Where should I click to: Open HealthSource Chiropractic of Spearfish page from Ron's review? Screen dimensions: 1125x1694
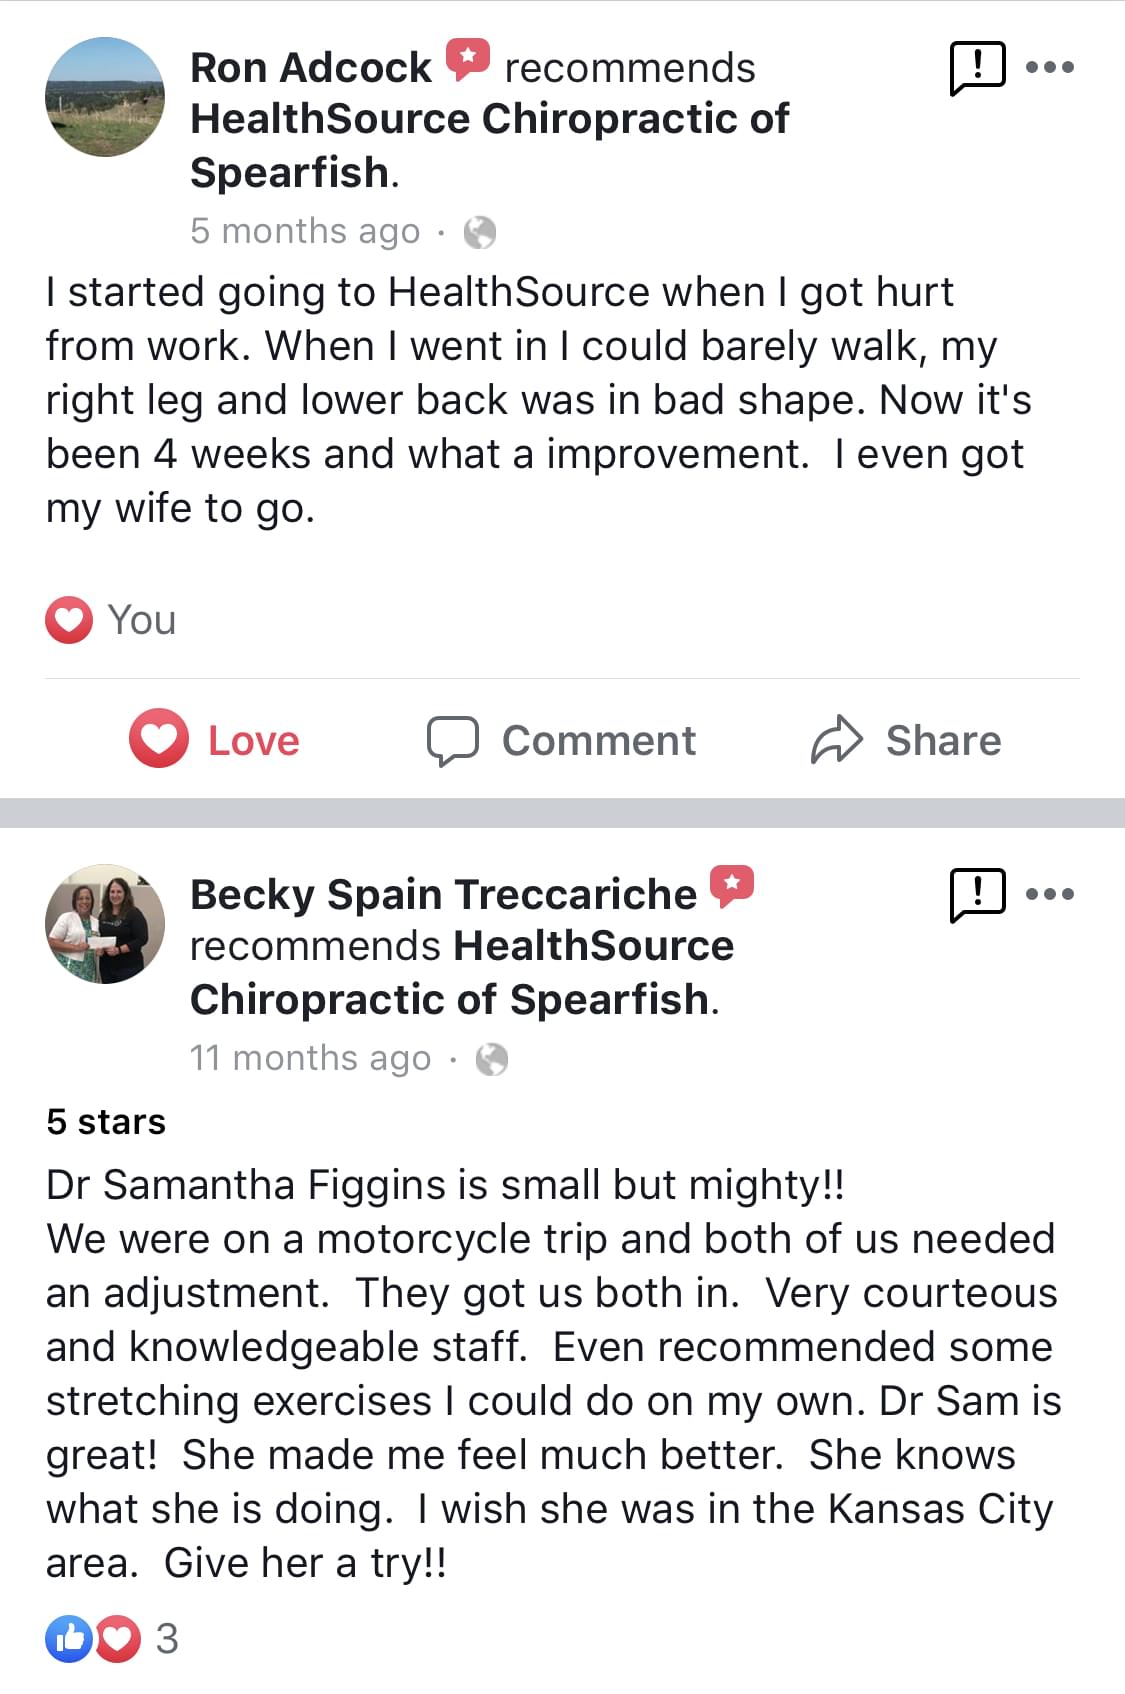[x=489, y=120]
